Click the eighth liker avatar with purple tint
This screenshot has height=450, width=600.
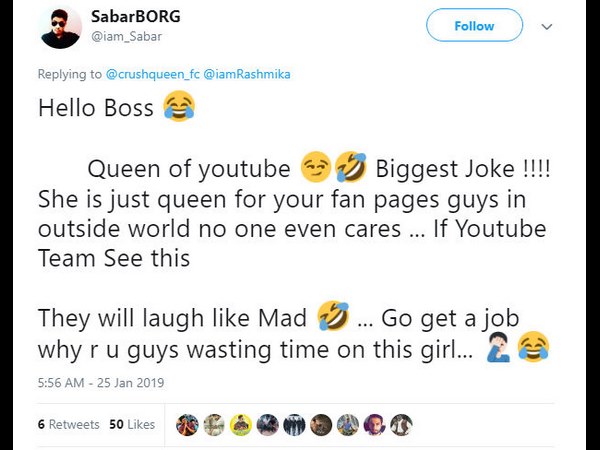tap(374, 424)
